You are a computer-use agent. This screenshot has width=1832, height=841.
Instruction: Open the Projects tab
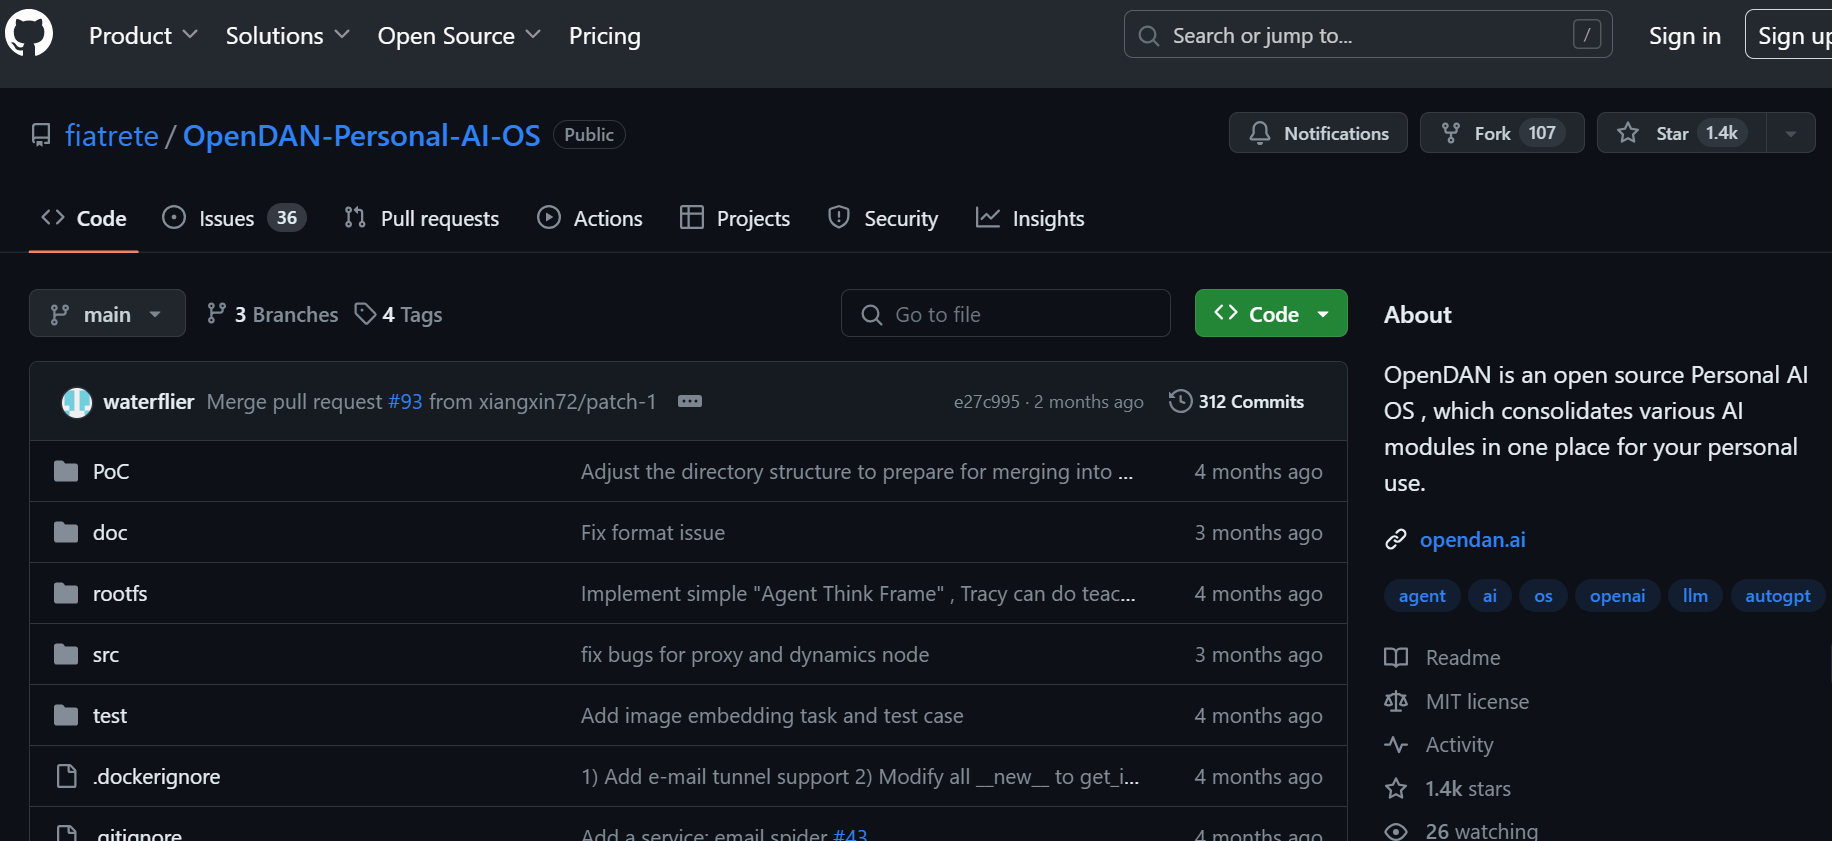[x=735, y=218]
